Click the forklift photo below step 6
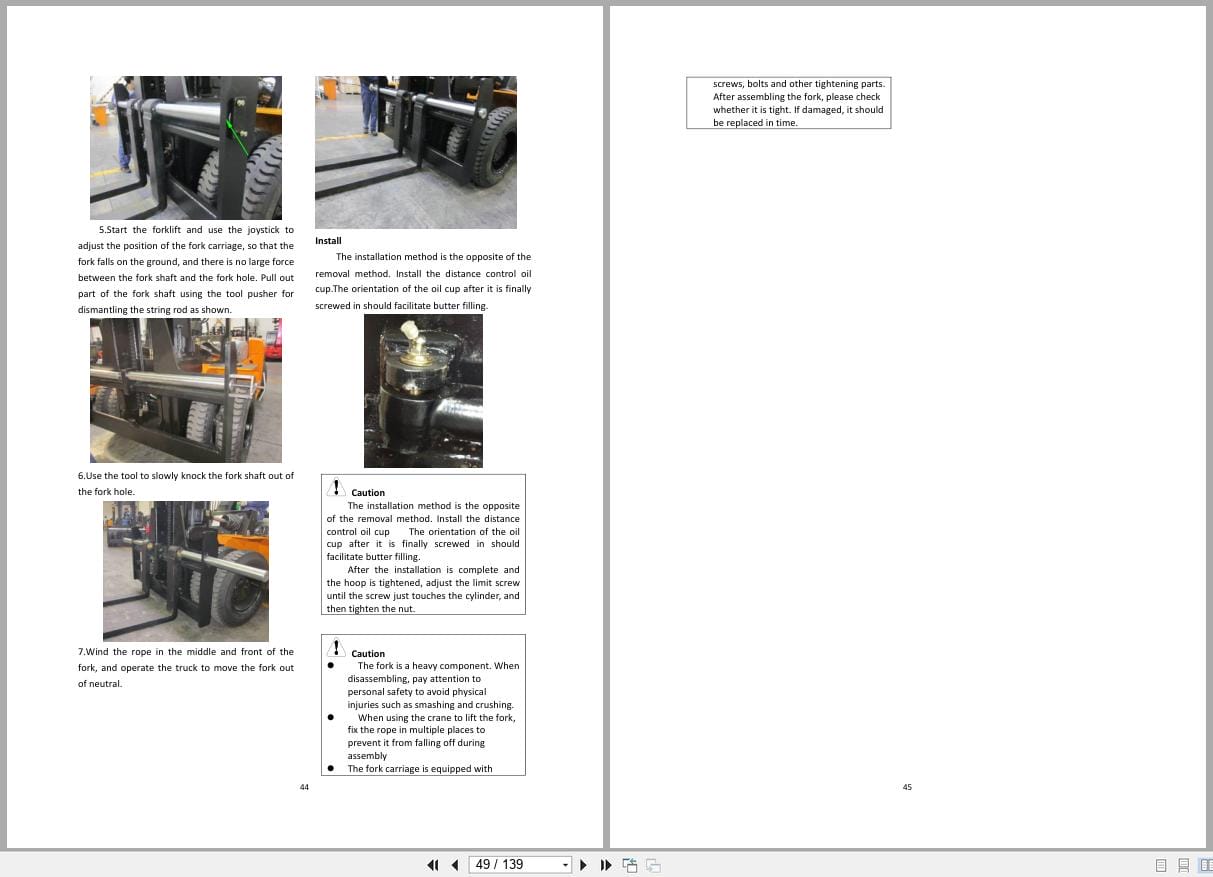This screenshot has width=1213, height=877. [186, 570]
